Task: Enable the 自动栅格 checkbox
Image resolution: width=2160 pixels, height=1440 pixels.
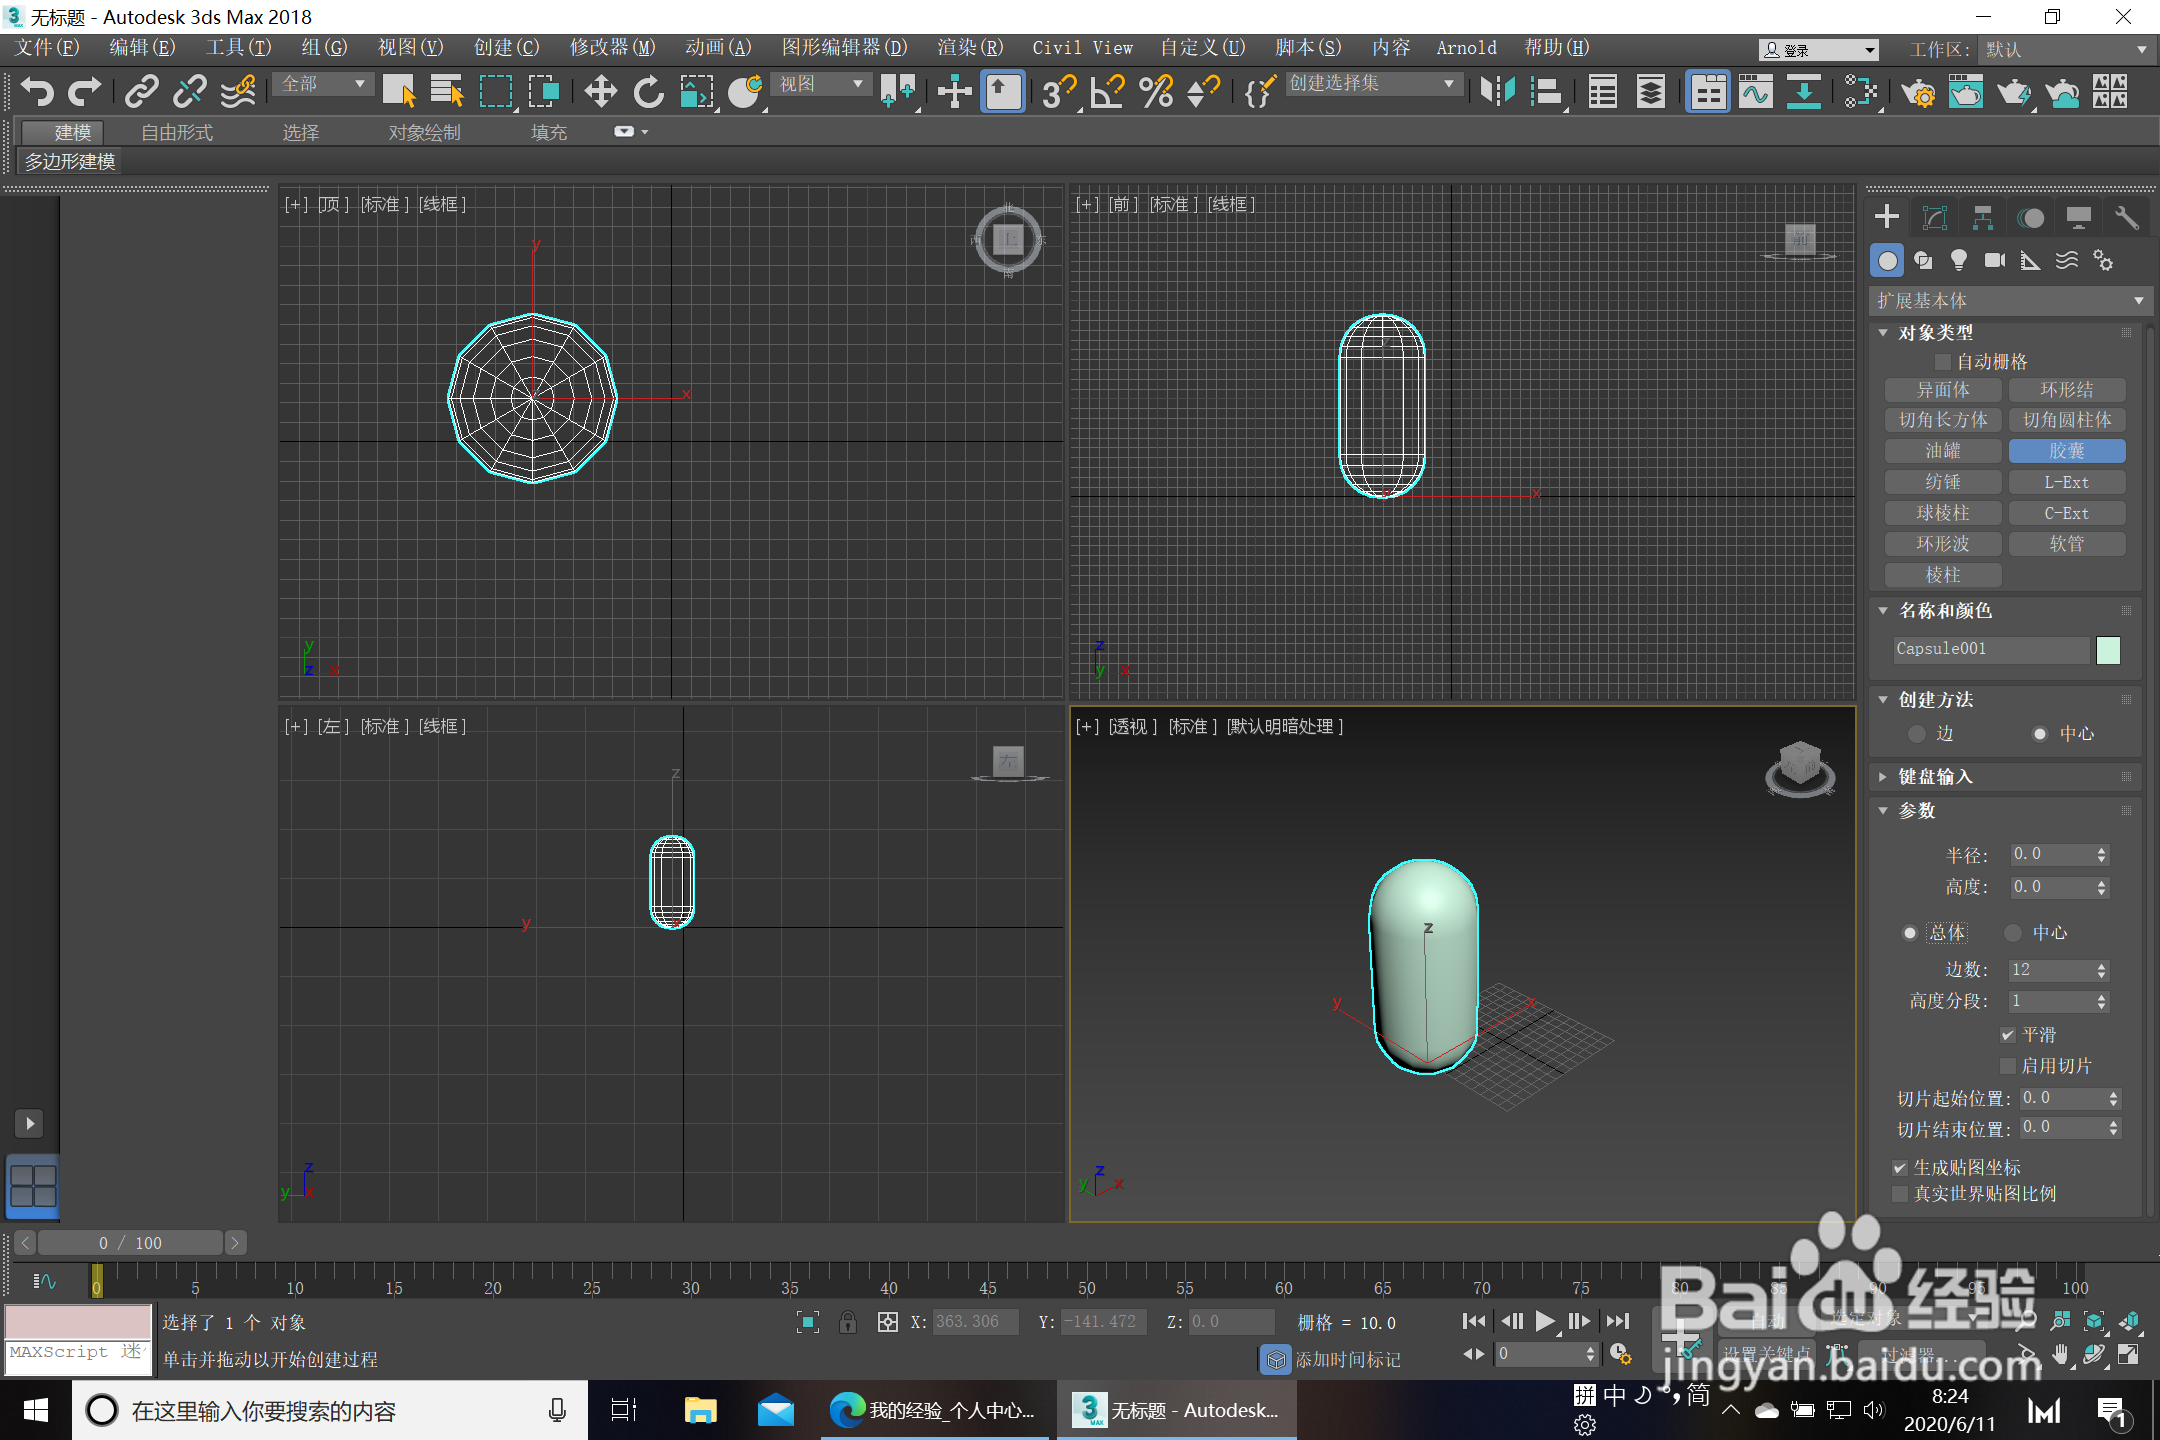Action: [1943, 362]
